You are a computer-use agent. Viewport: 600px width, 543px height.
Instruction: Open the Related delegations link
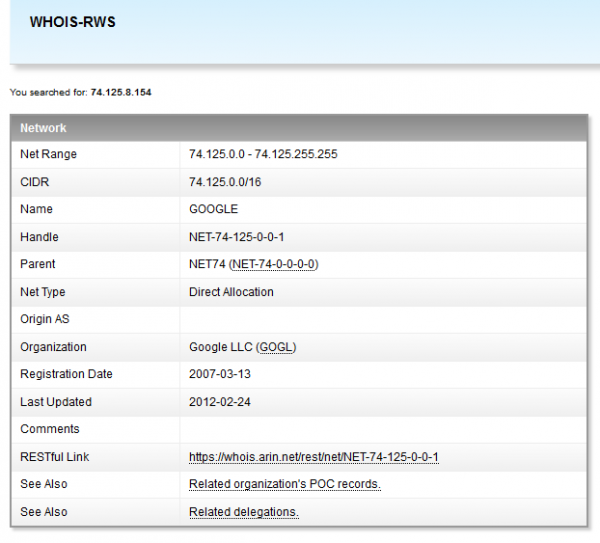click(244, 513)
